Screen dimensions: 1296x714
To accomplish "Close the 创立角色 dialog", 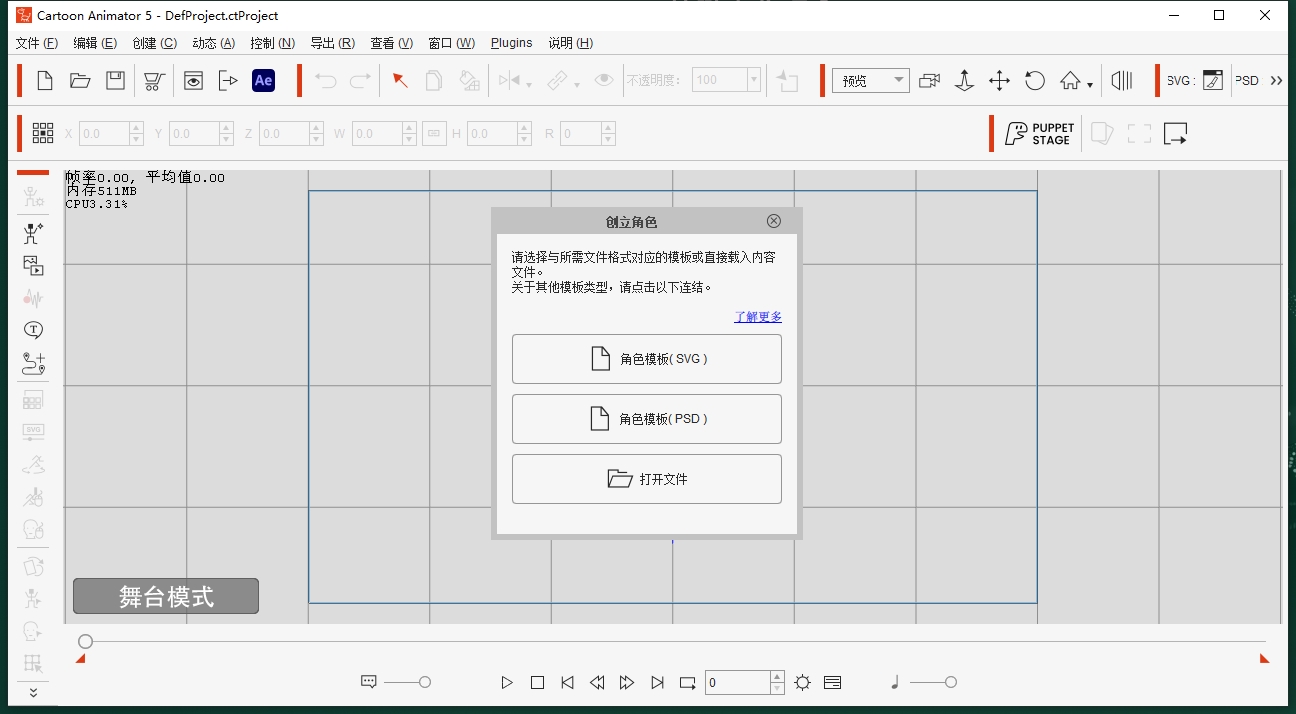I will (x=774, y=221).
